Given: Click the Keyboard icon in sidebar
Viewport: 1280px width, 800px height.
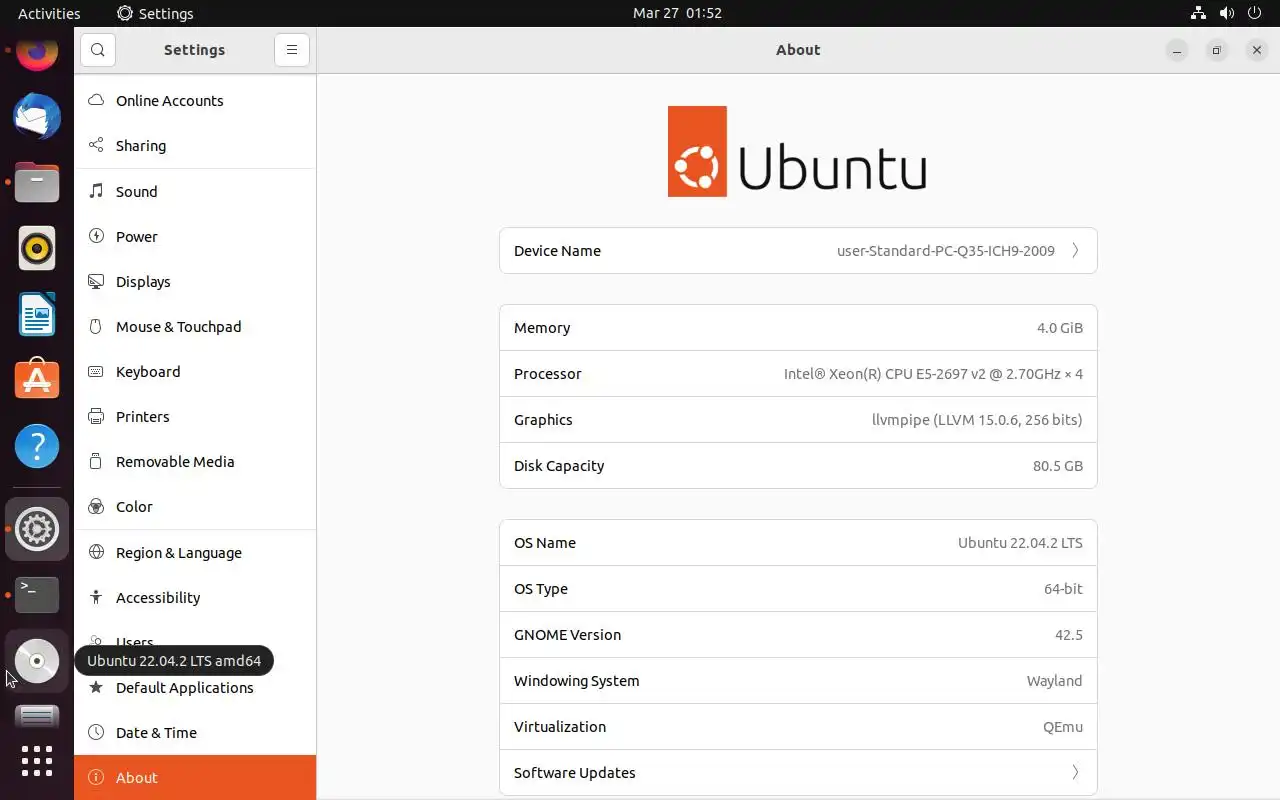Looking at the screenshot, I should pos(96,371).
